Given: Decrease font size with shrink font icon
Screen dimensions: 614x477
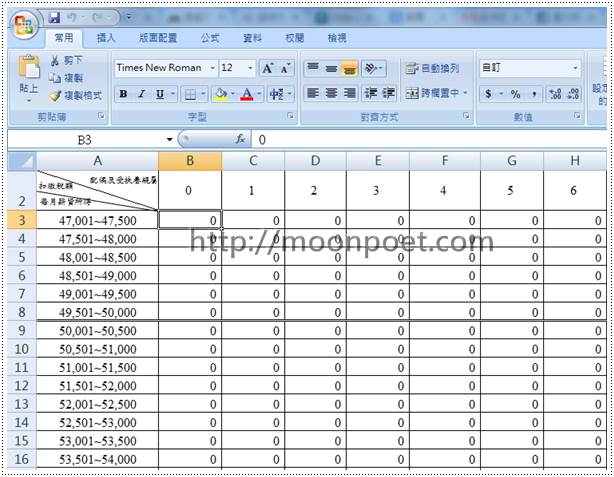Looking at the screenshot, I should point(285,69).
